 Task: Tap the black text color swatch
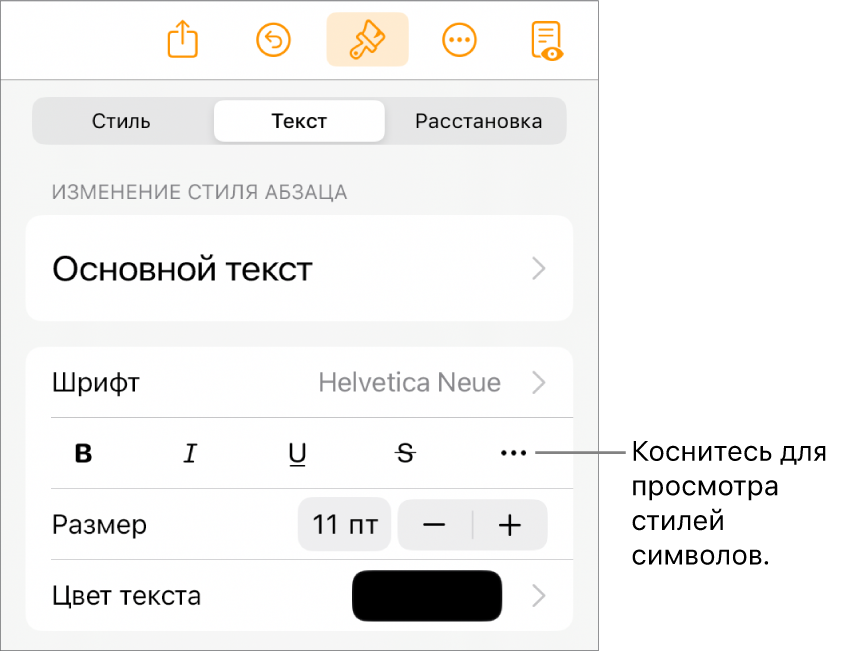pyautogui.click(x=427, y=596)
